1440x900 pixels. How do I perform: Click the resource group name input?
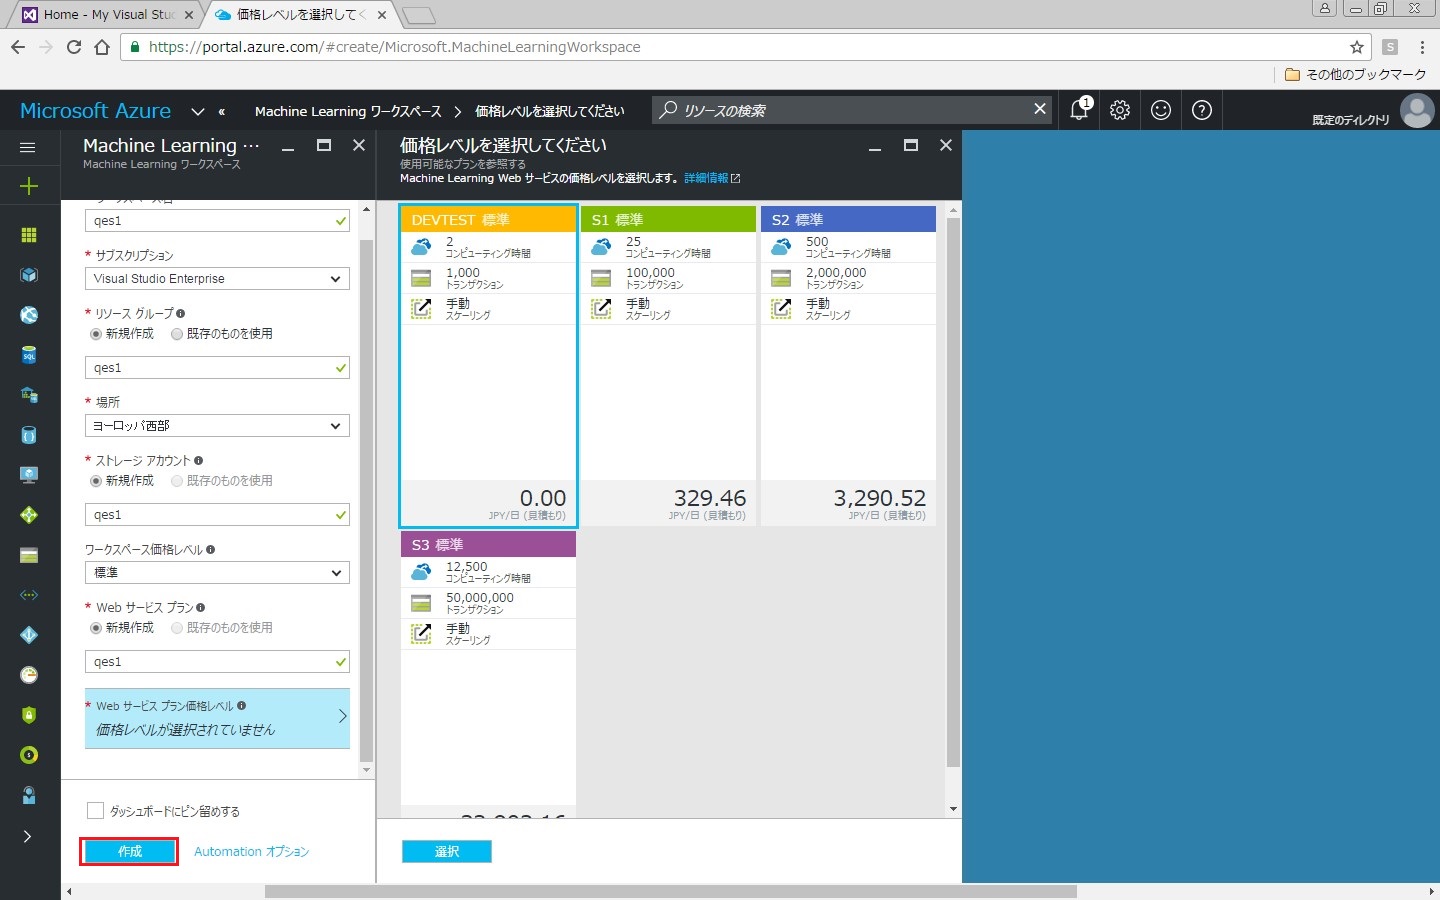pyautogui.click(x=217, y=368)
